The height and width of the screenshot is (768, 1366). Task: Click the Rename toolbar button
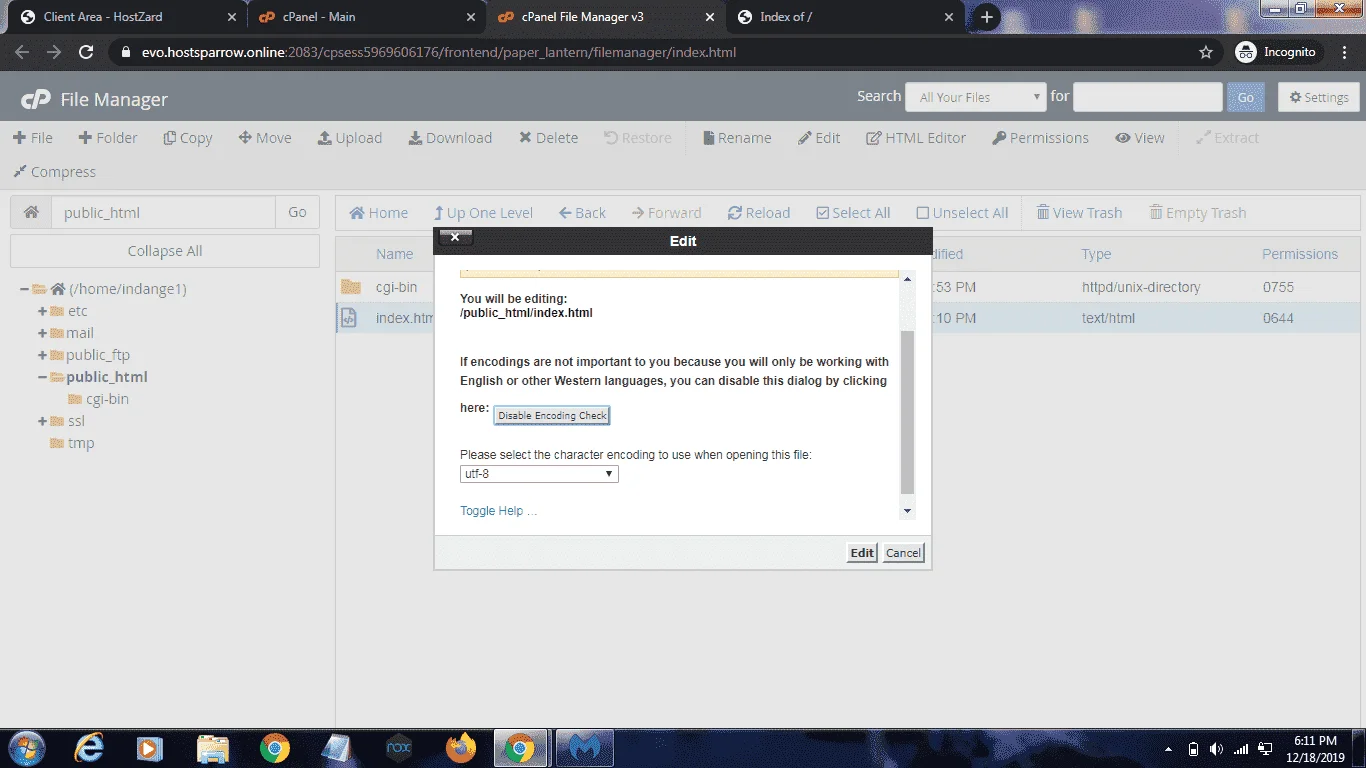737,138
